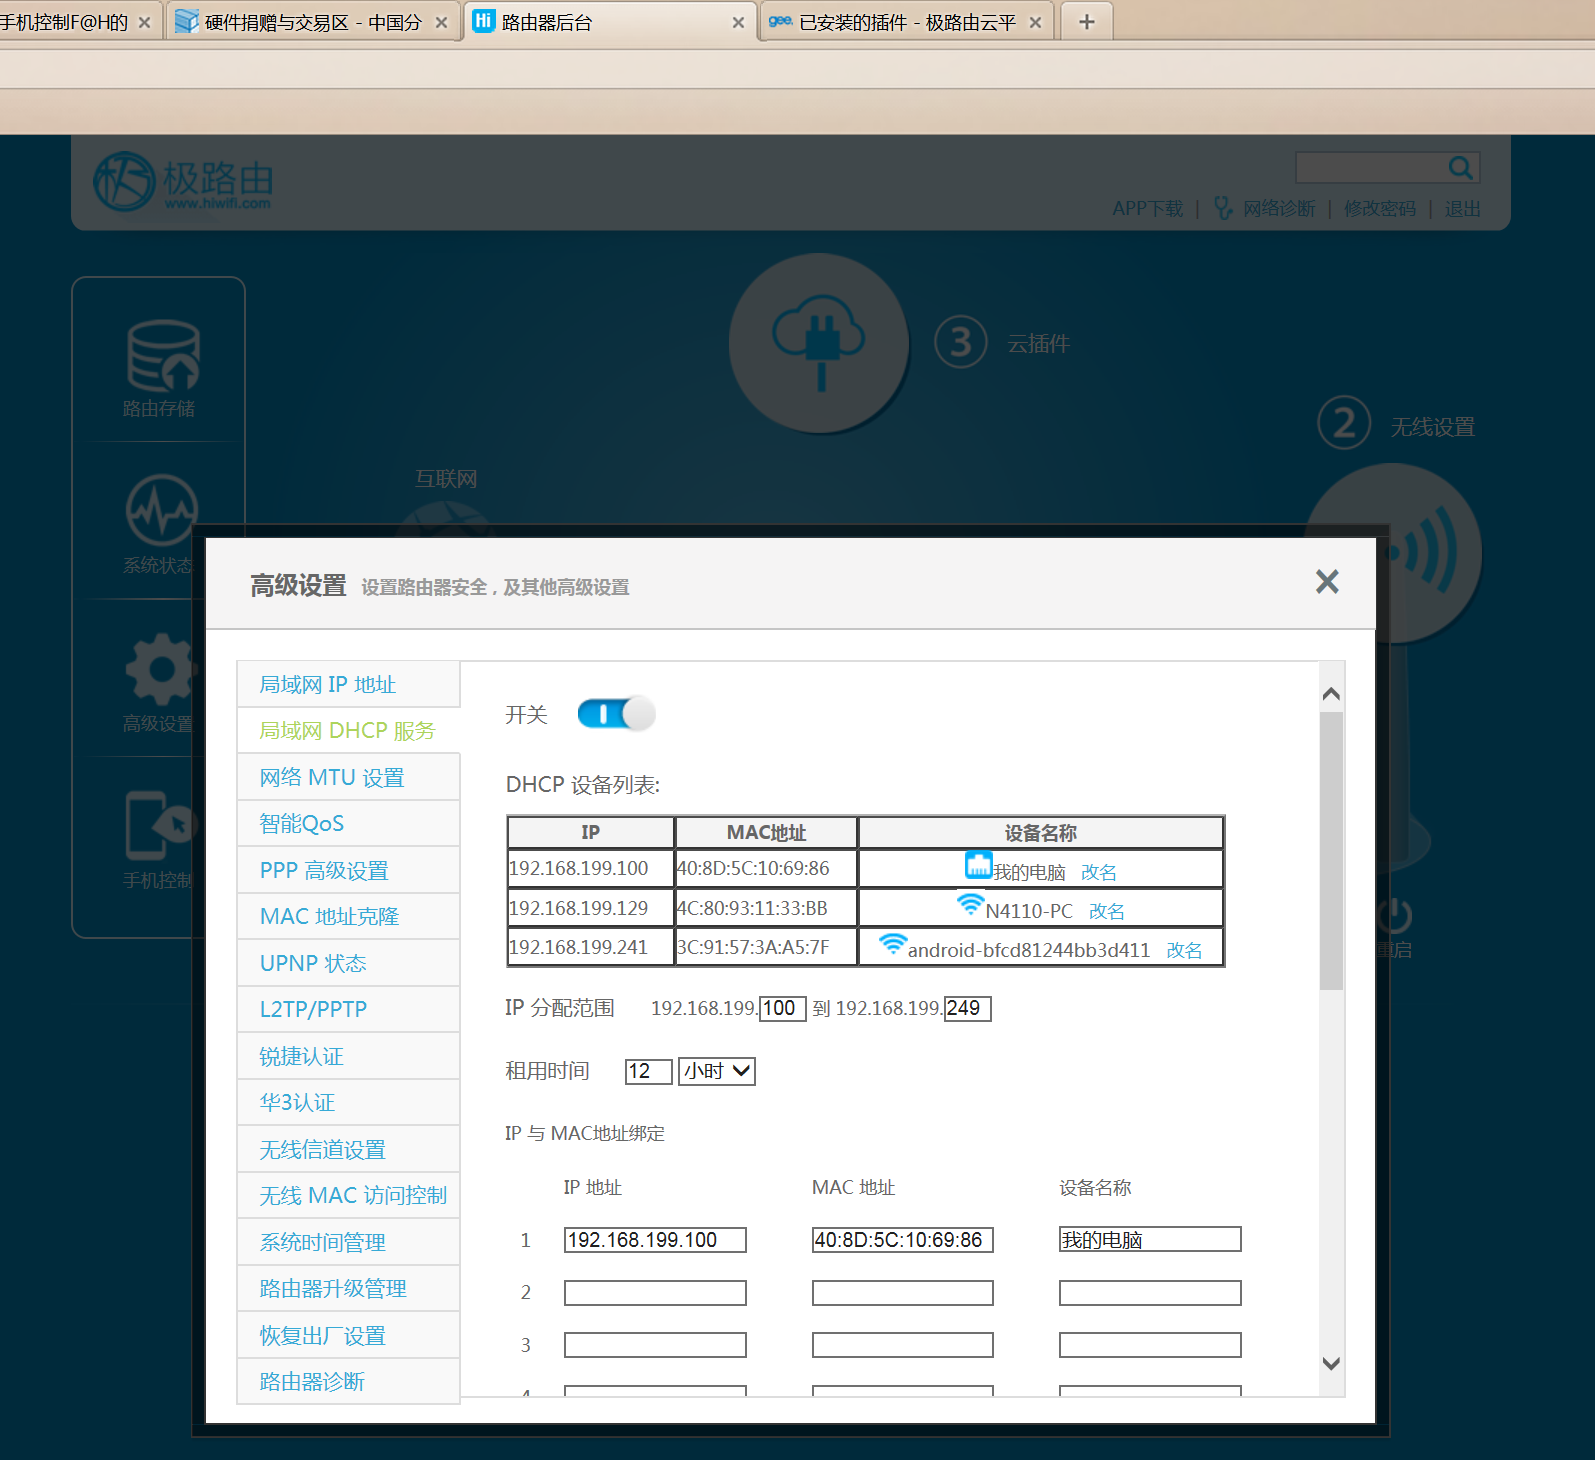
Task: Open 无线信道设置 section
Action: (348, 1149)
